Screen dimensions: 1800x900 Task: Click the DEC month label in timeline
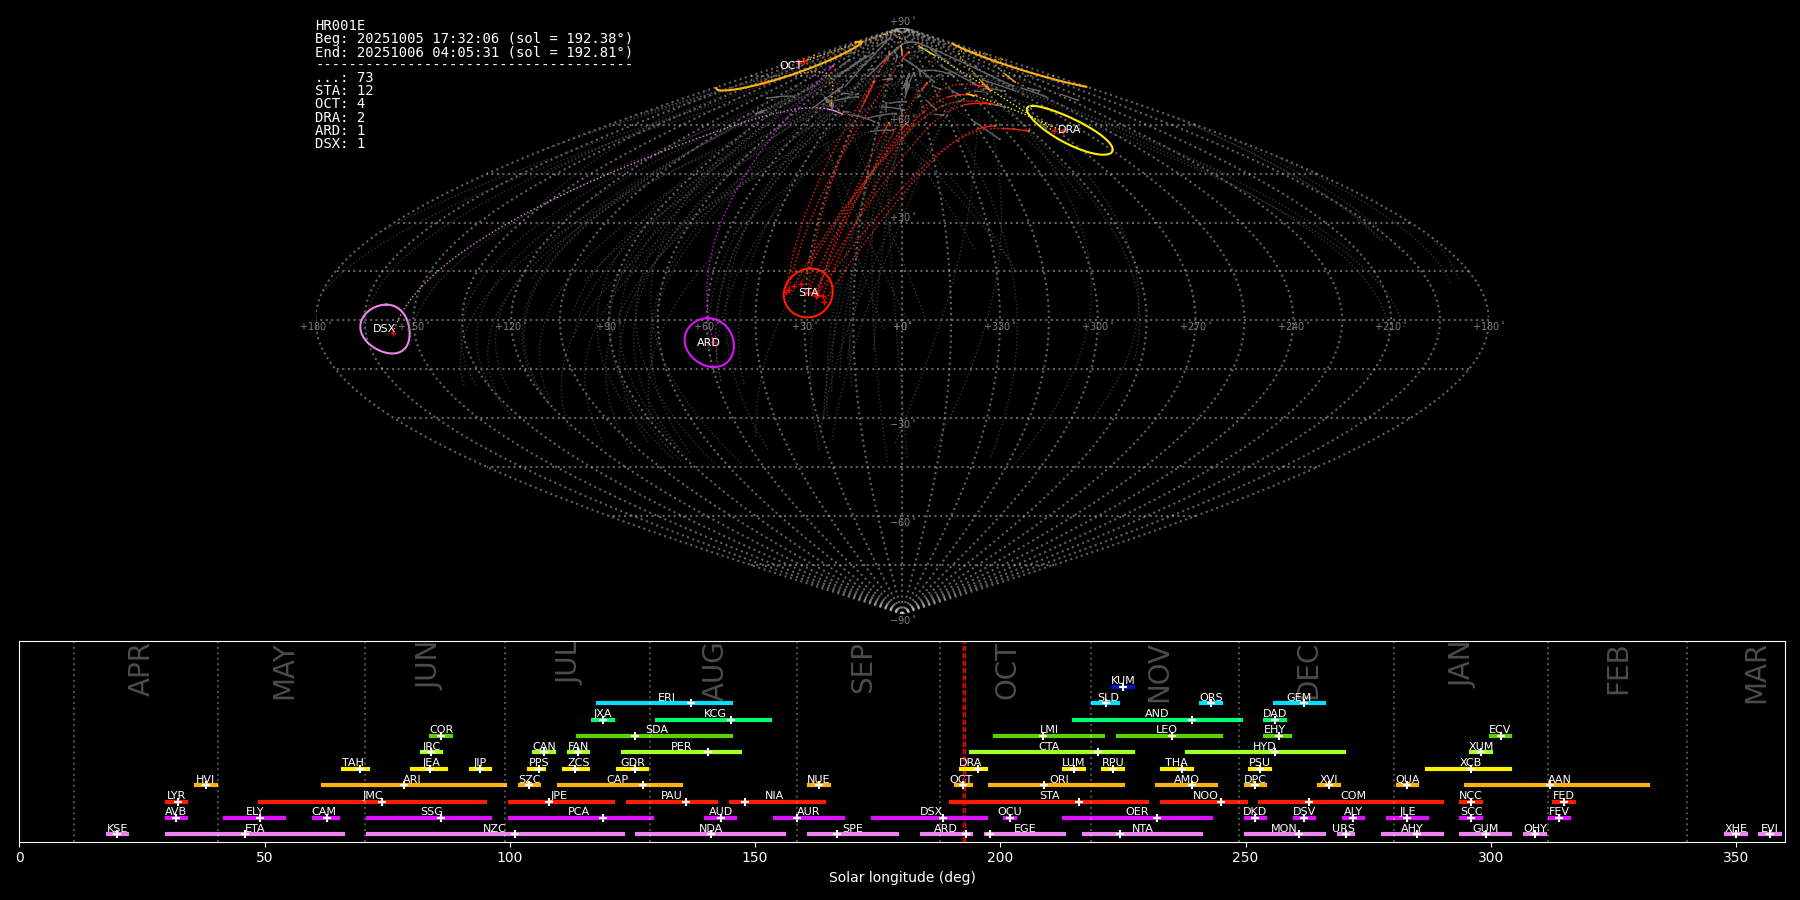pos(1308,671)
